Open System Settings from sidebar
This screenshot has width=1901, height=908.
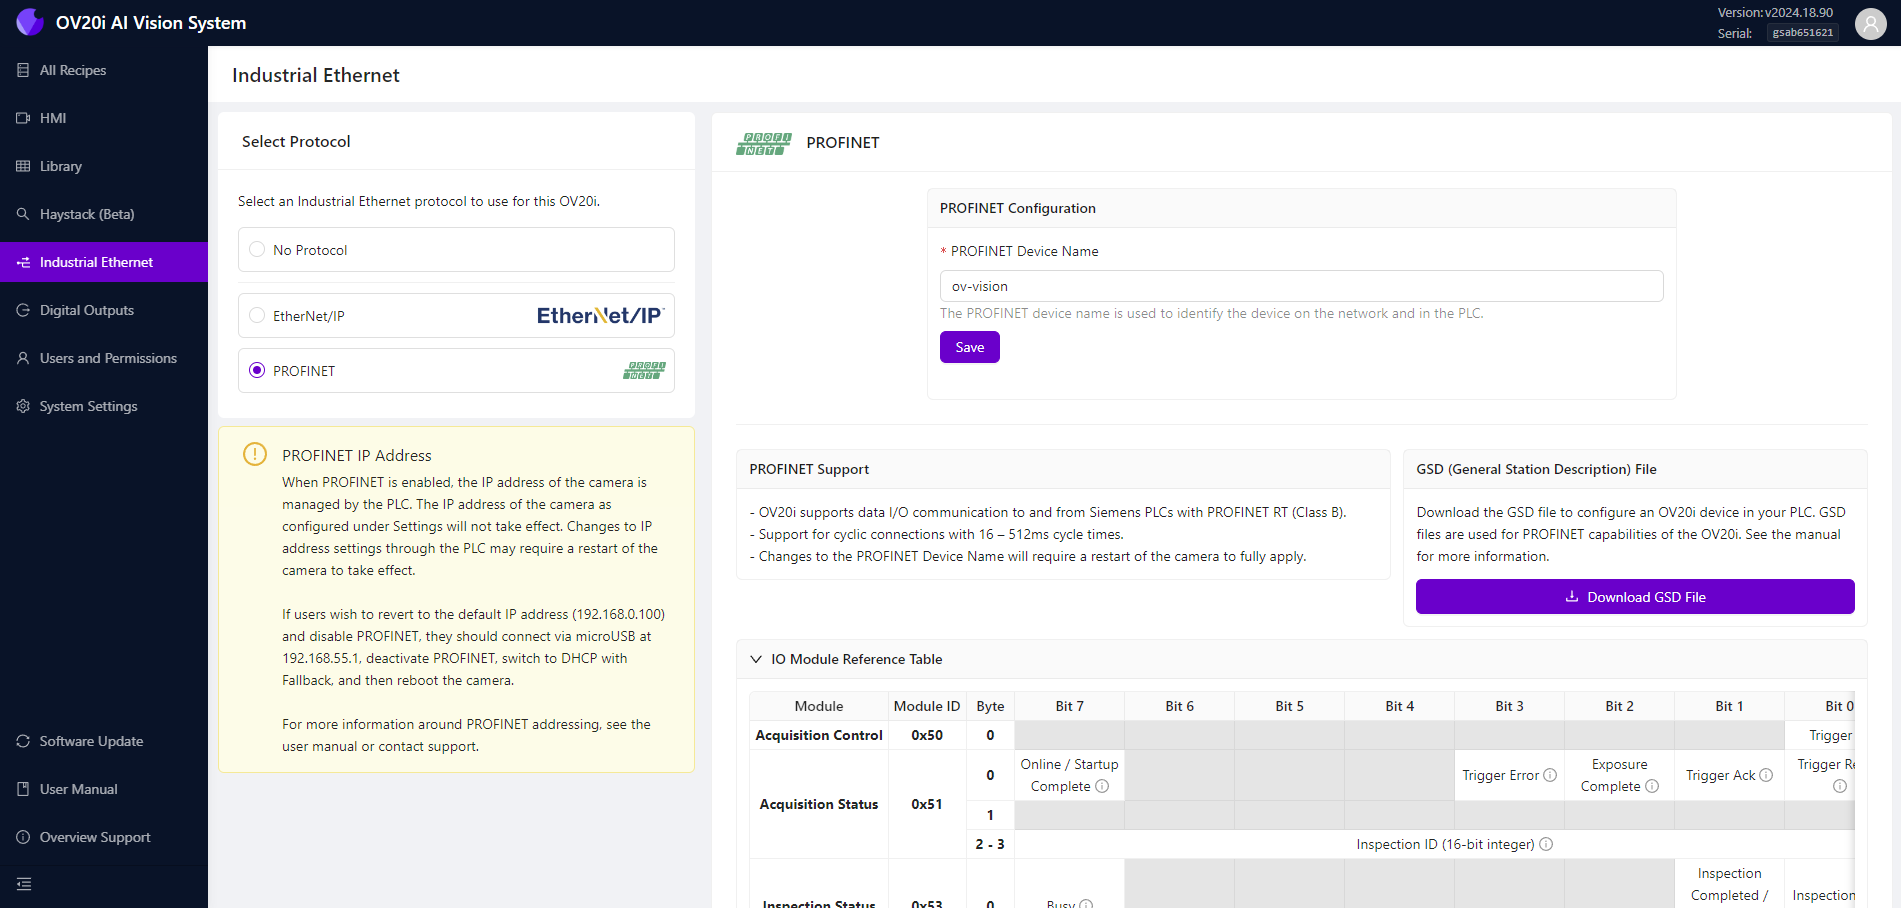(x=88, y=406)
